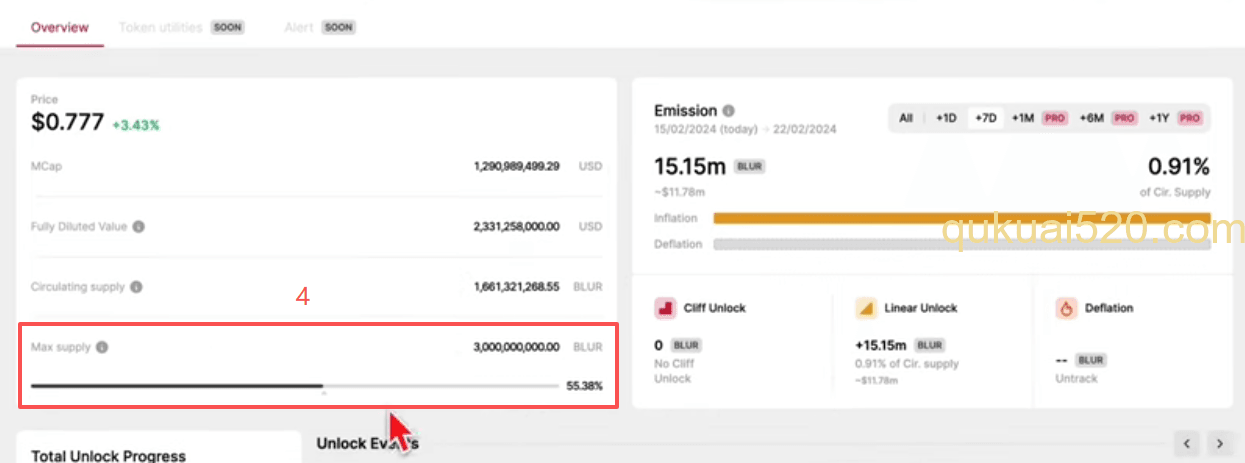
Task: Switch to the Alert tab
Action: (x=299, y=27)
